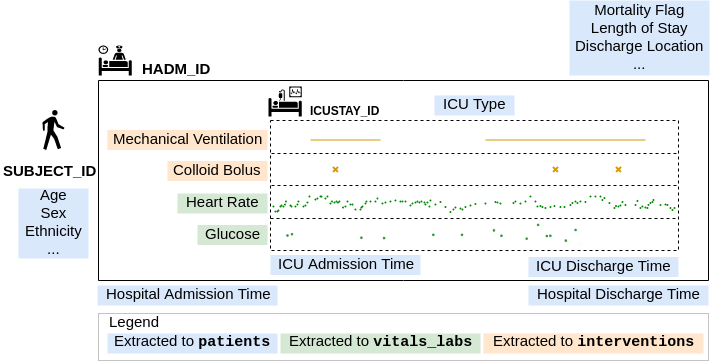
Task: Click the first Mechanical Ventilation line segment
Action: [345, 140]
